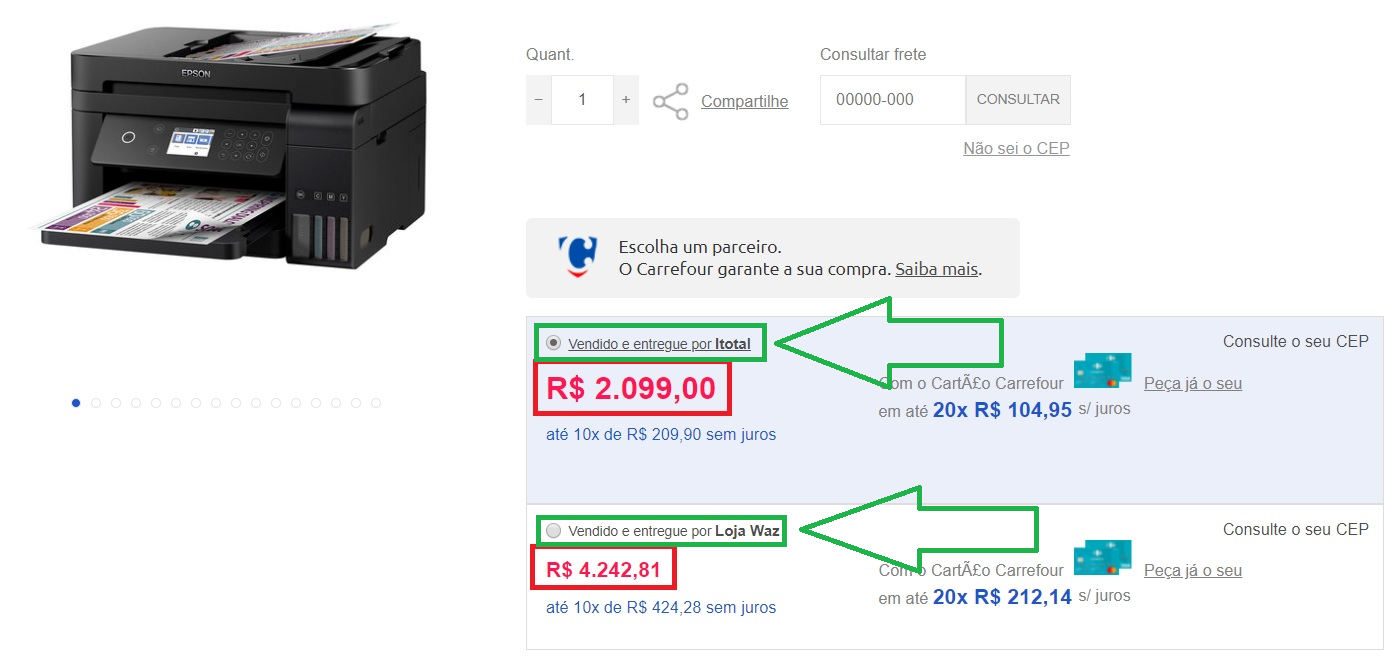Open the Compartilhe share link
1394x660 pixels.
(744, 101)
